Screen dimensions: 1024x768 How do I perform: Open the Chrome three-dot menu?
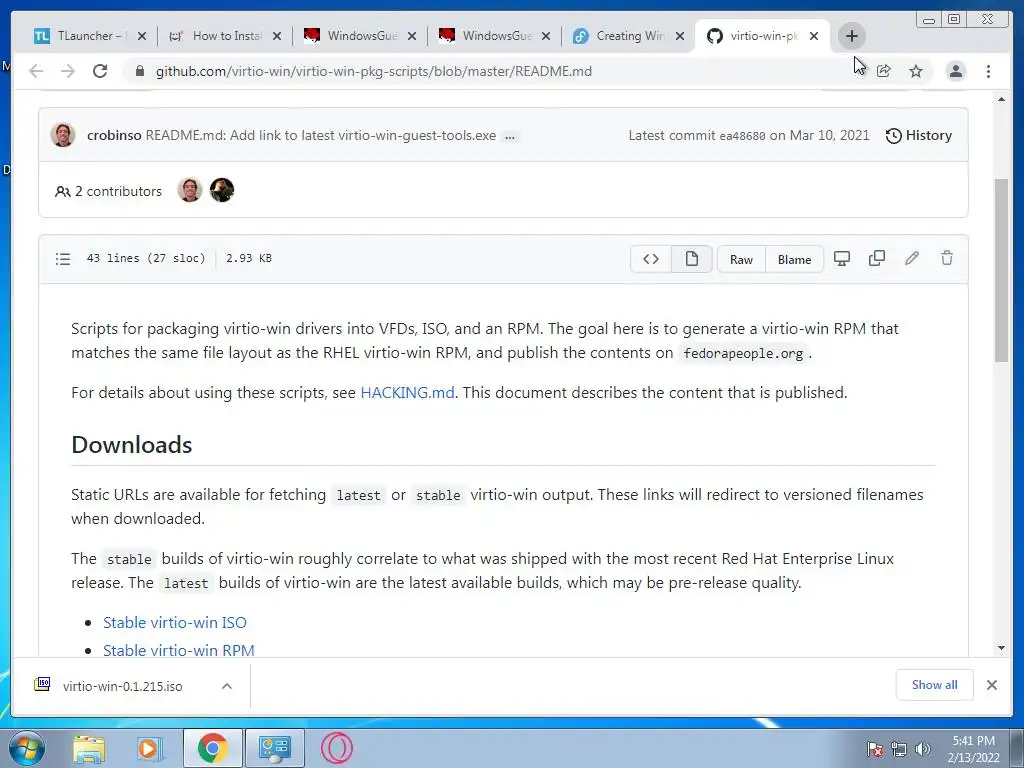tap(988, 71)
